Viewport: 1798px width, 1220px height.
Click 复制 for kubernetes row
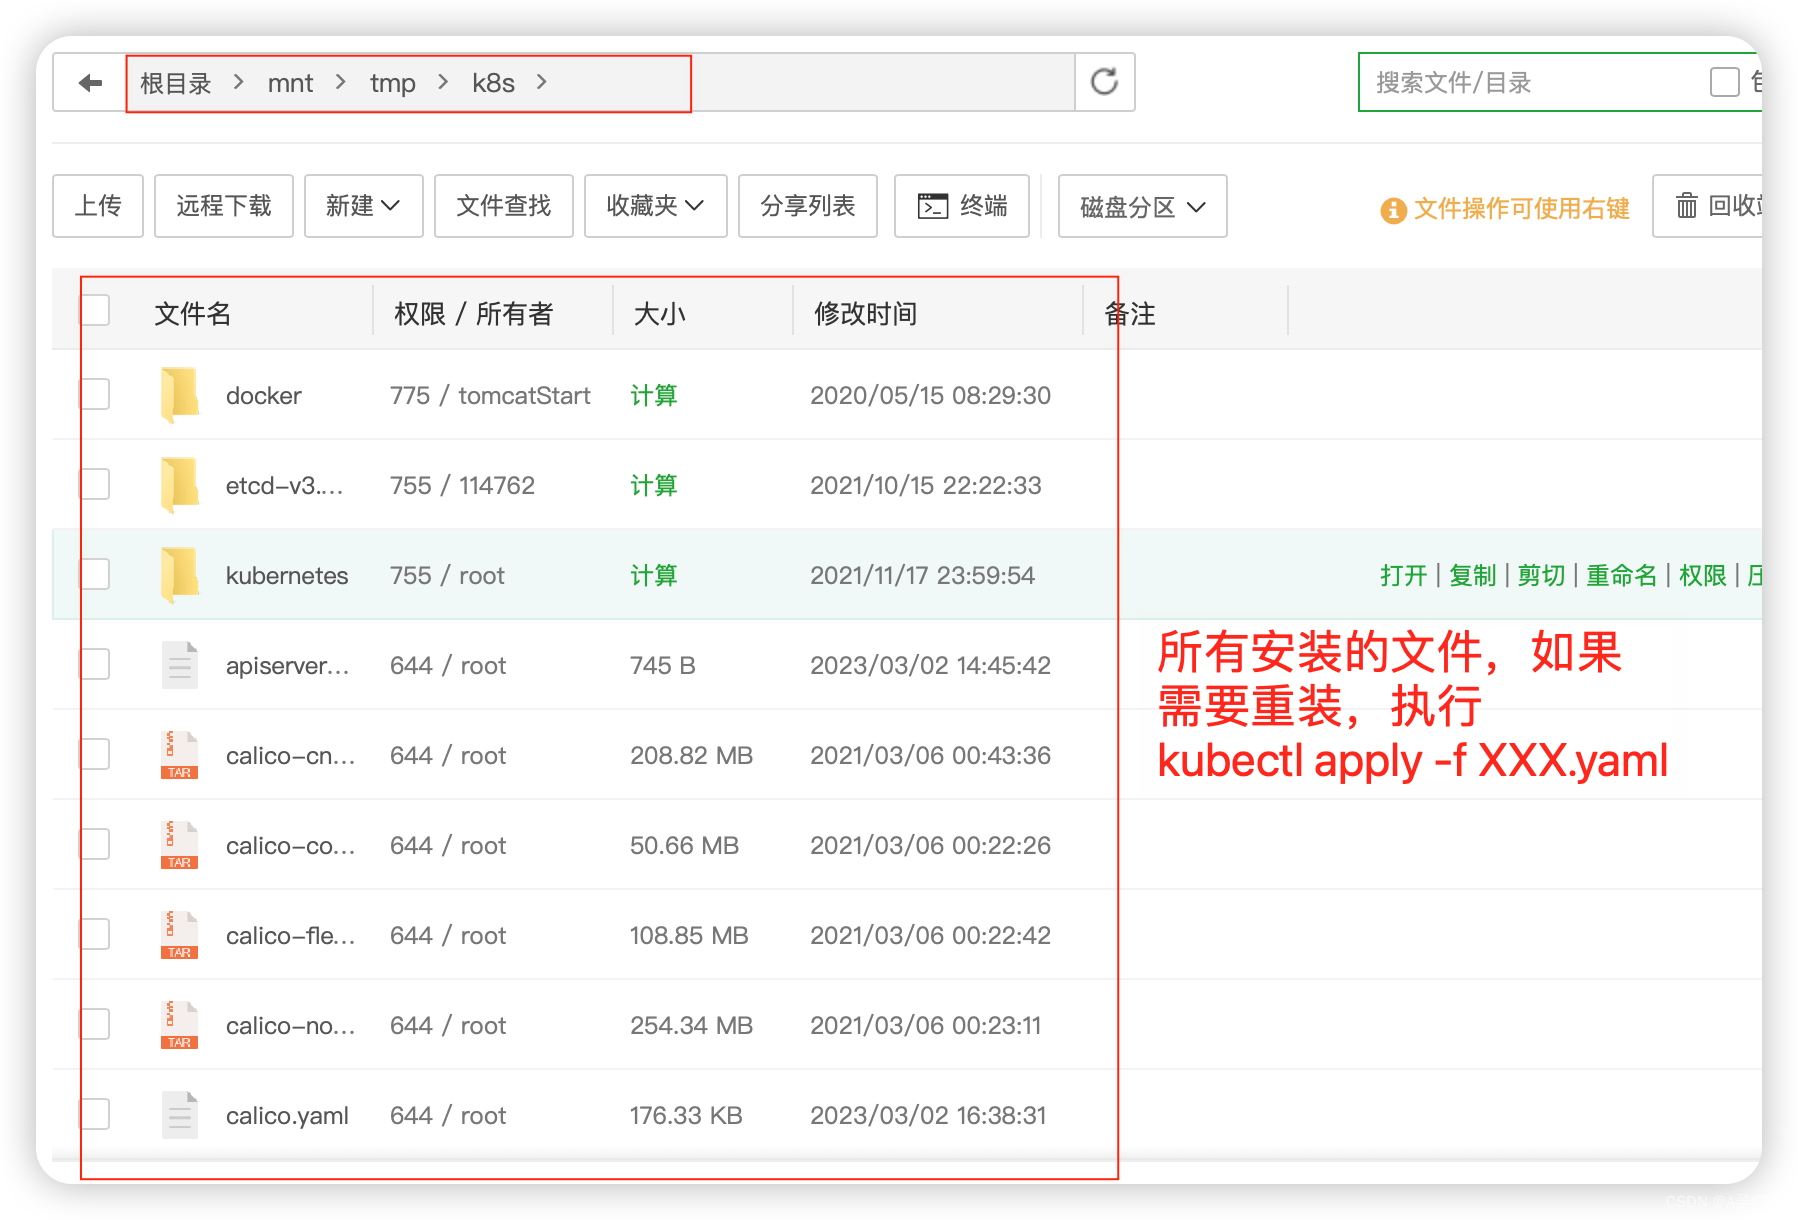[1472, 576]
